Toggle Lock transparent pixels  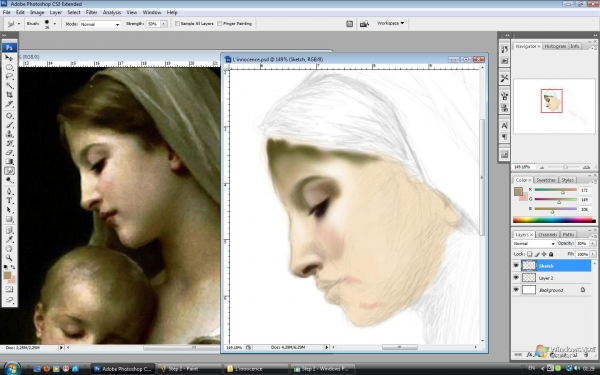530,254
